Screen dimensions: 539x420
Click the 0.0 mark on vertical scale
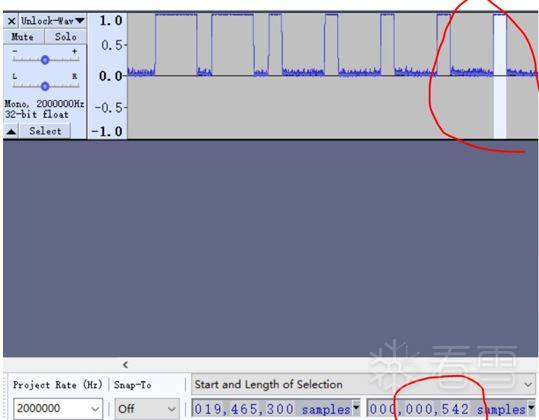pos(111,76)
